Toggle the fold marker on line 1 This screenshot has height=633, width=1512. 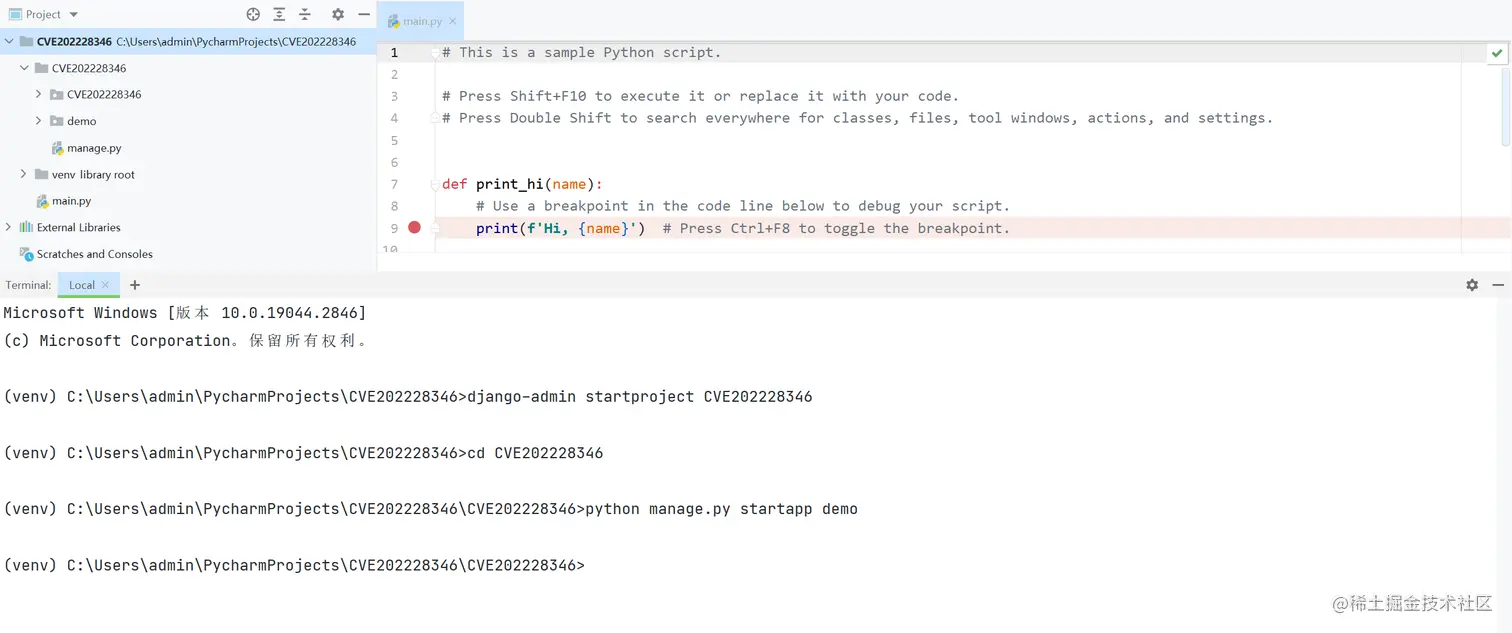(434, 52)
